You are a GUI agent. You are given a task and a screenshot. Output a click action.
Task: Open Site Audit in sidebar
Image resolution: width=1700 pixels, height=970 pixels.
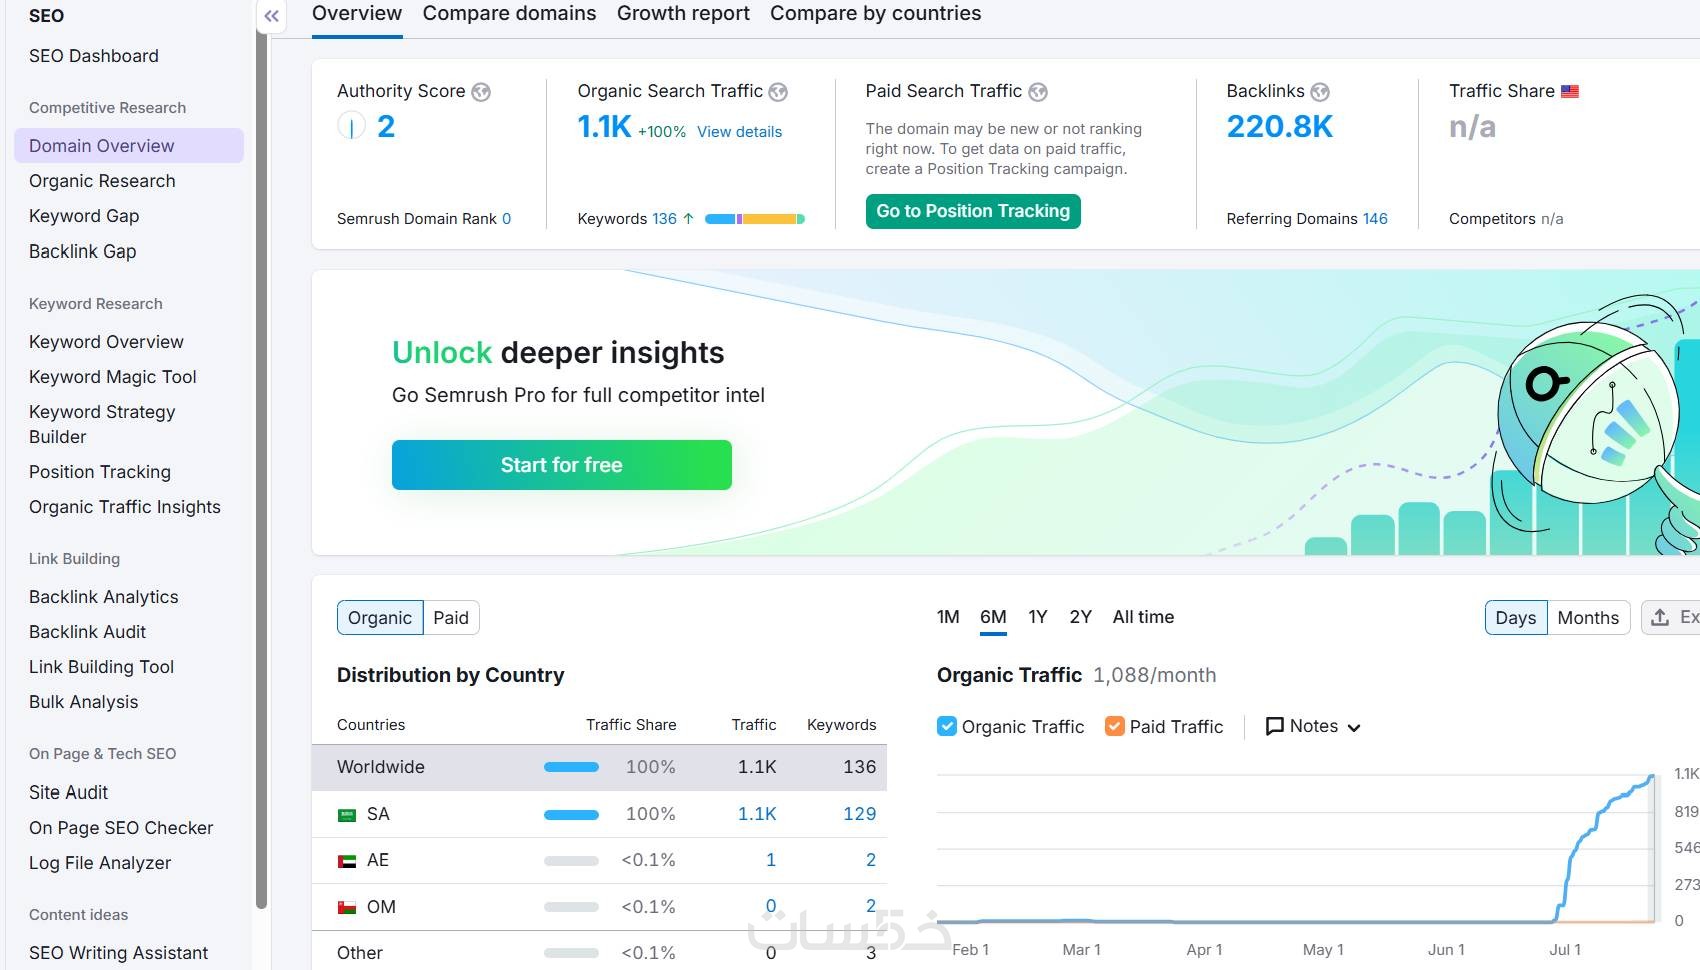pyautogui.click(x=69, y=793)
